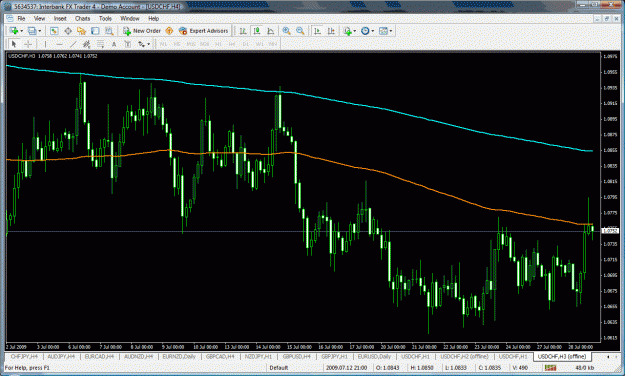Image resolution: width=625 pixels, height=376 pixels.
Task: Select the Crosshair tool
Action: 28,44
